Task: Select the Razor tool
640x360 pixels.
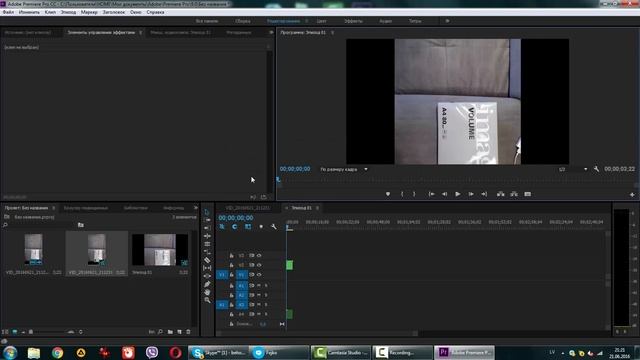Action: 207,260
